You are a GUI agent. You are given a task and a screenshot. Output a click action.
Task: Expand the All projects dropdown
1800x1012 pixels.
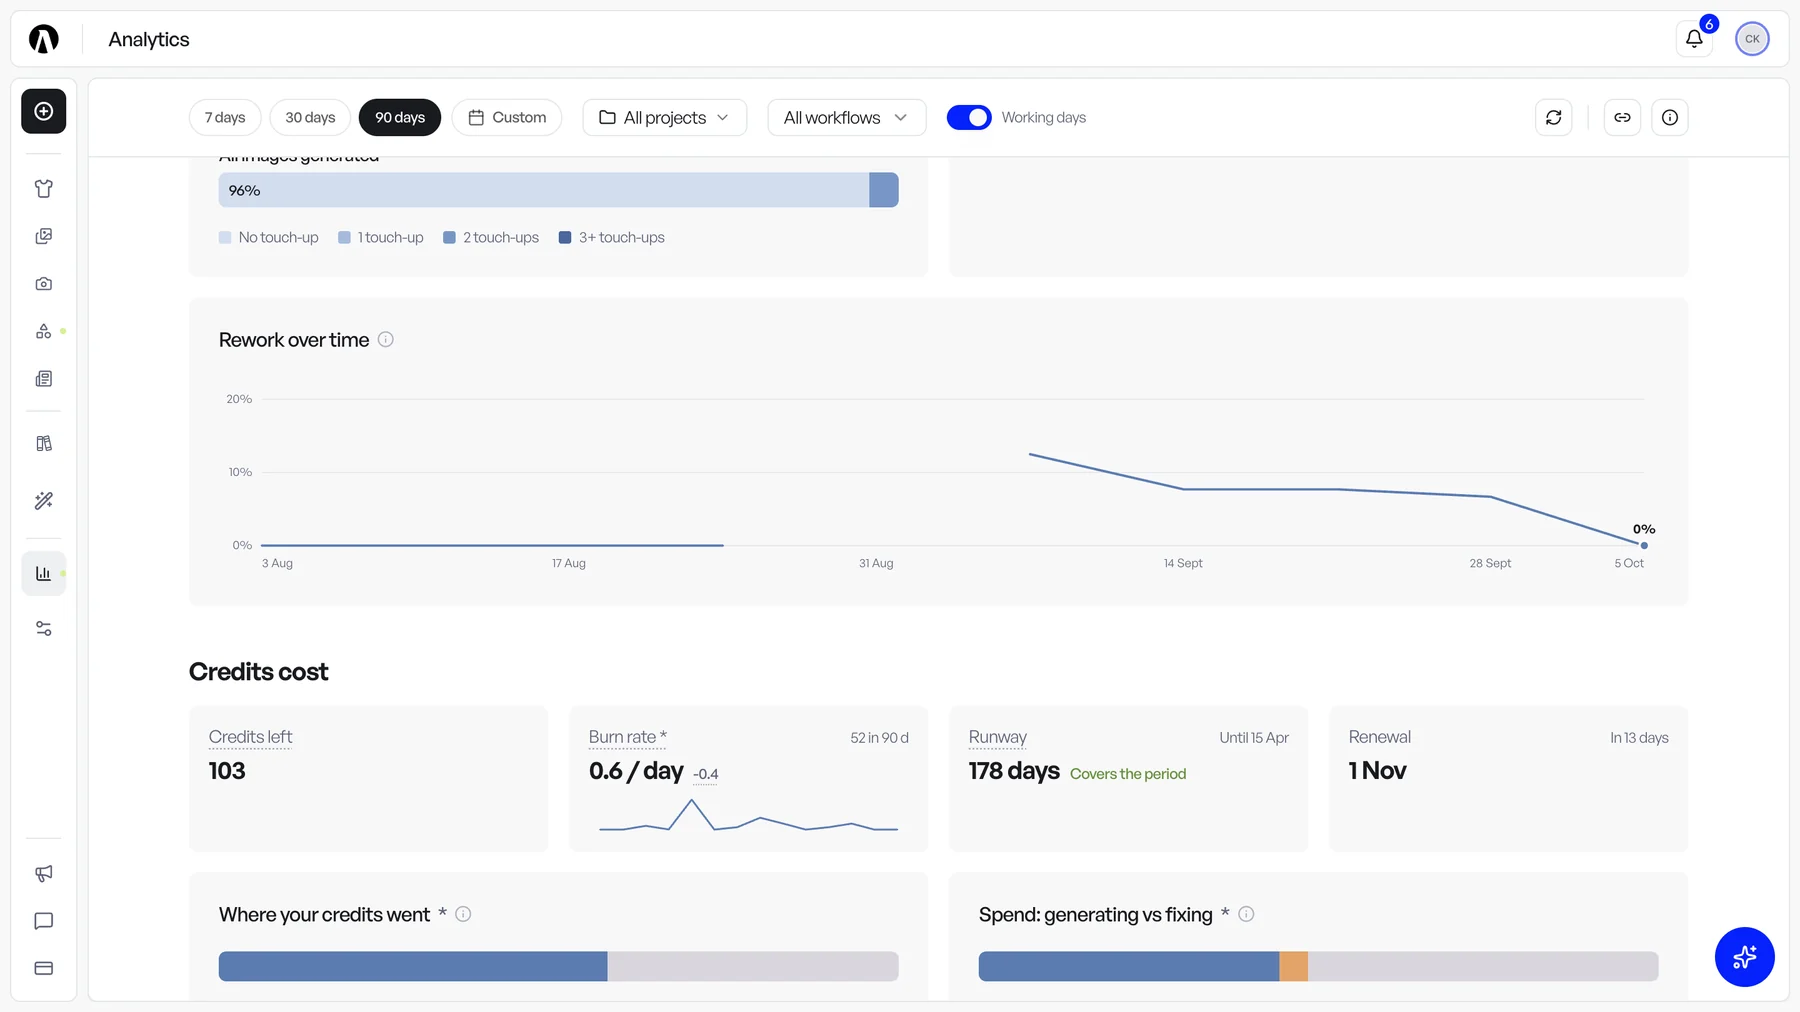click(665, 117)
